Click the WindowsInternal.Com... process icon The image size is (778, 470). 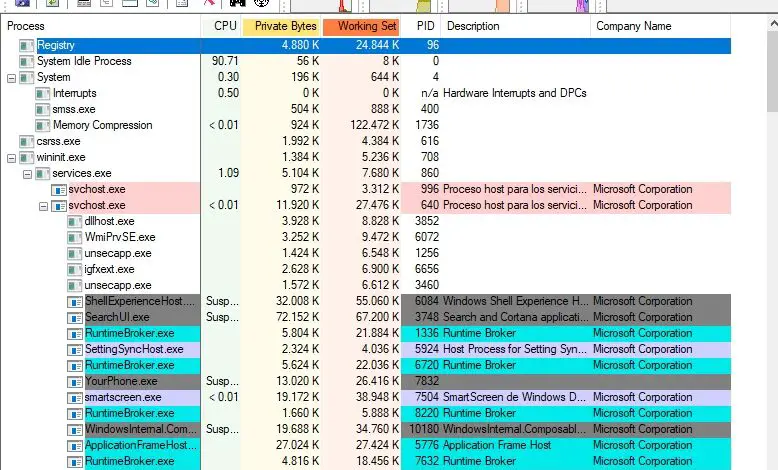pyautogui.click(x=74, y=429)
